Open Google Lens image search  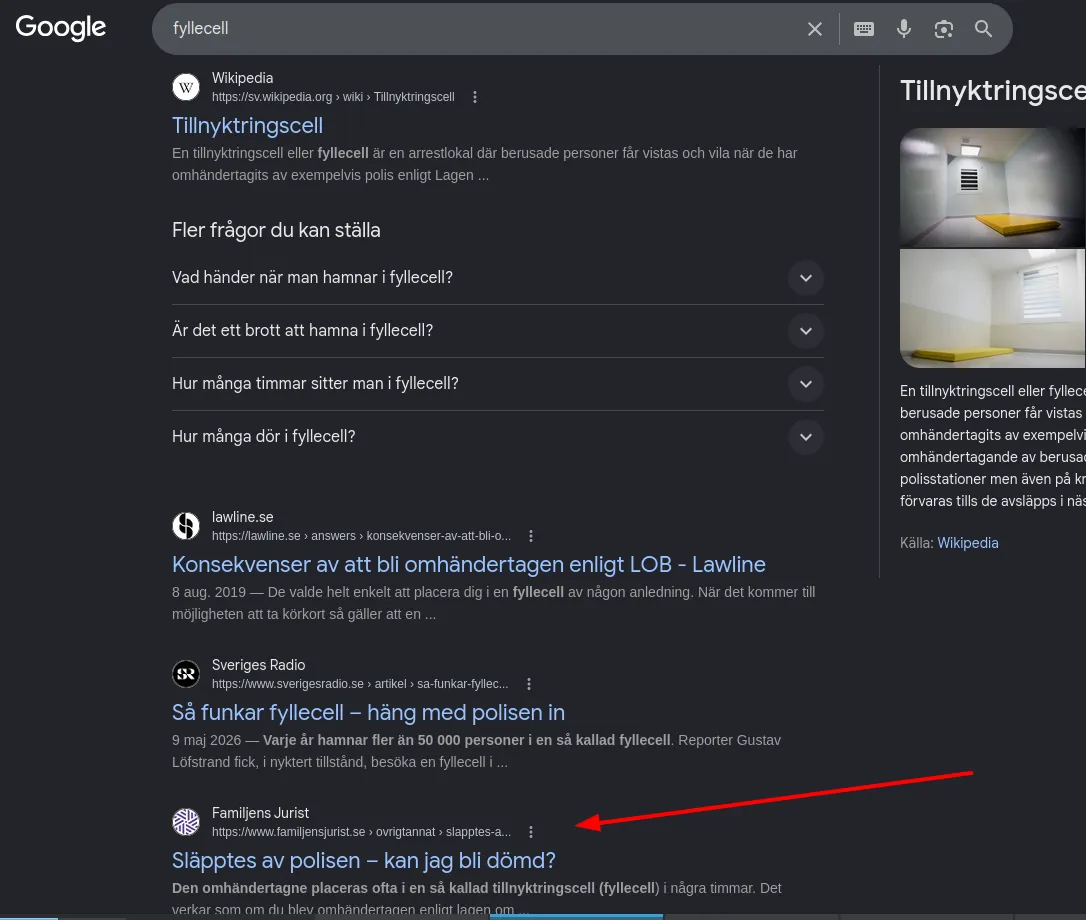point(943,29)
